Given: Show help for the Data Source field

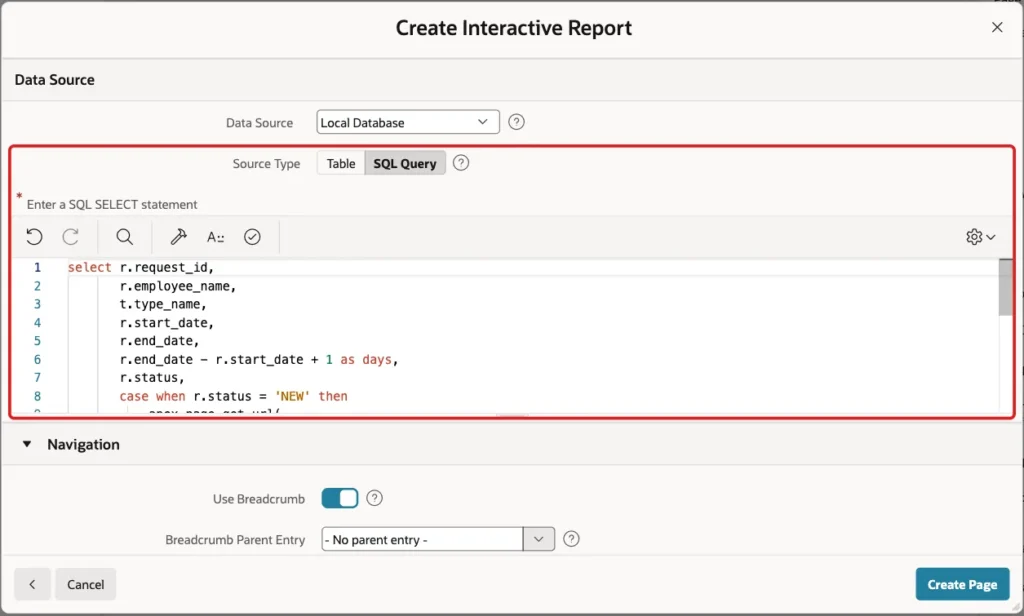Looking at the screenshot, I should [516, 122].
